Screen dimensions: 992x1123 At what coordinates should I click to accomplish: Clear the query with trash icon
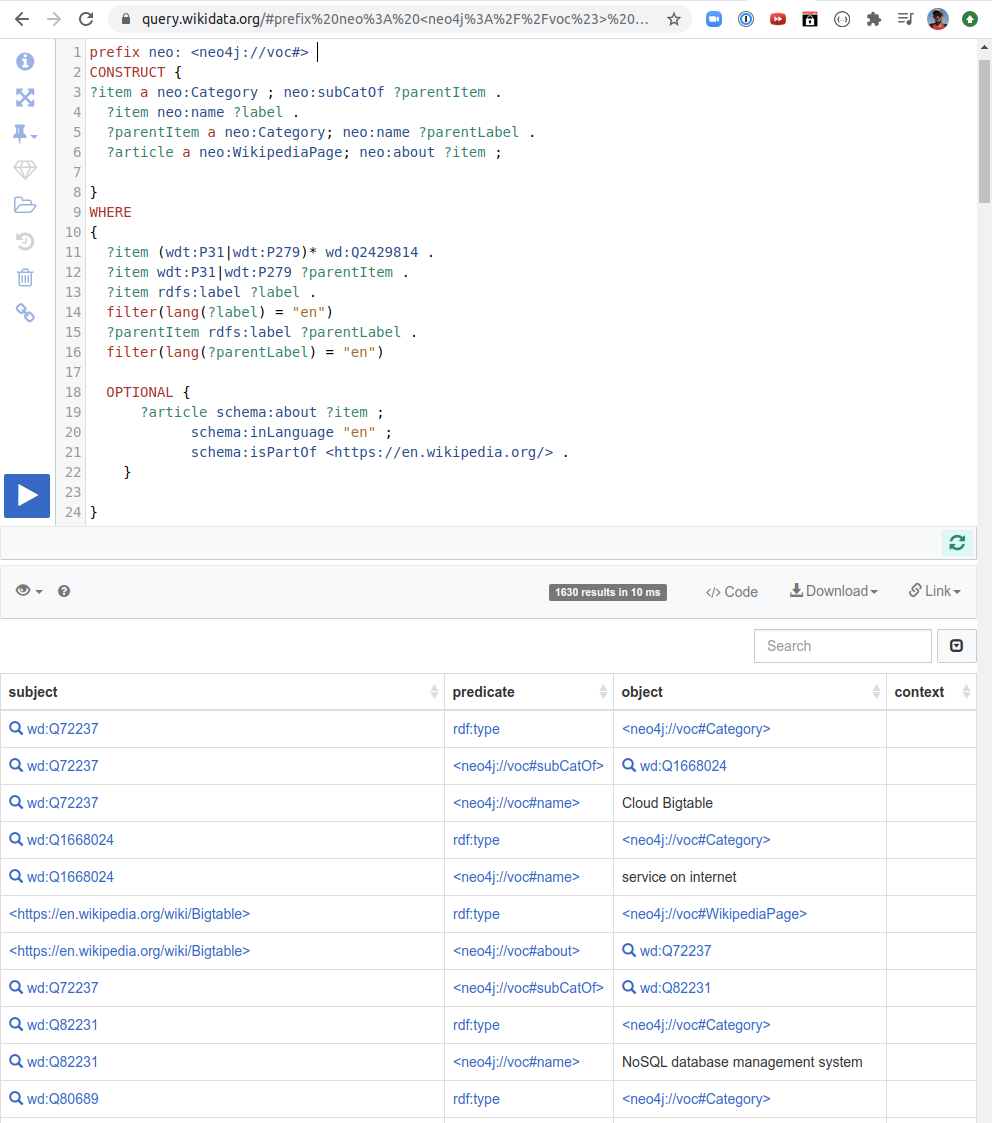pyautogui.click(x=25, y=277)
